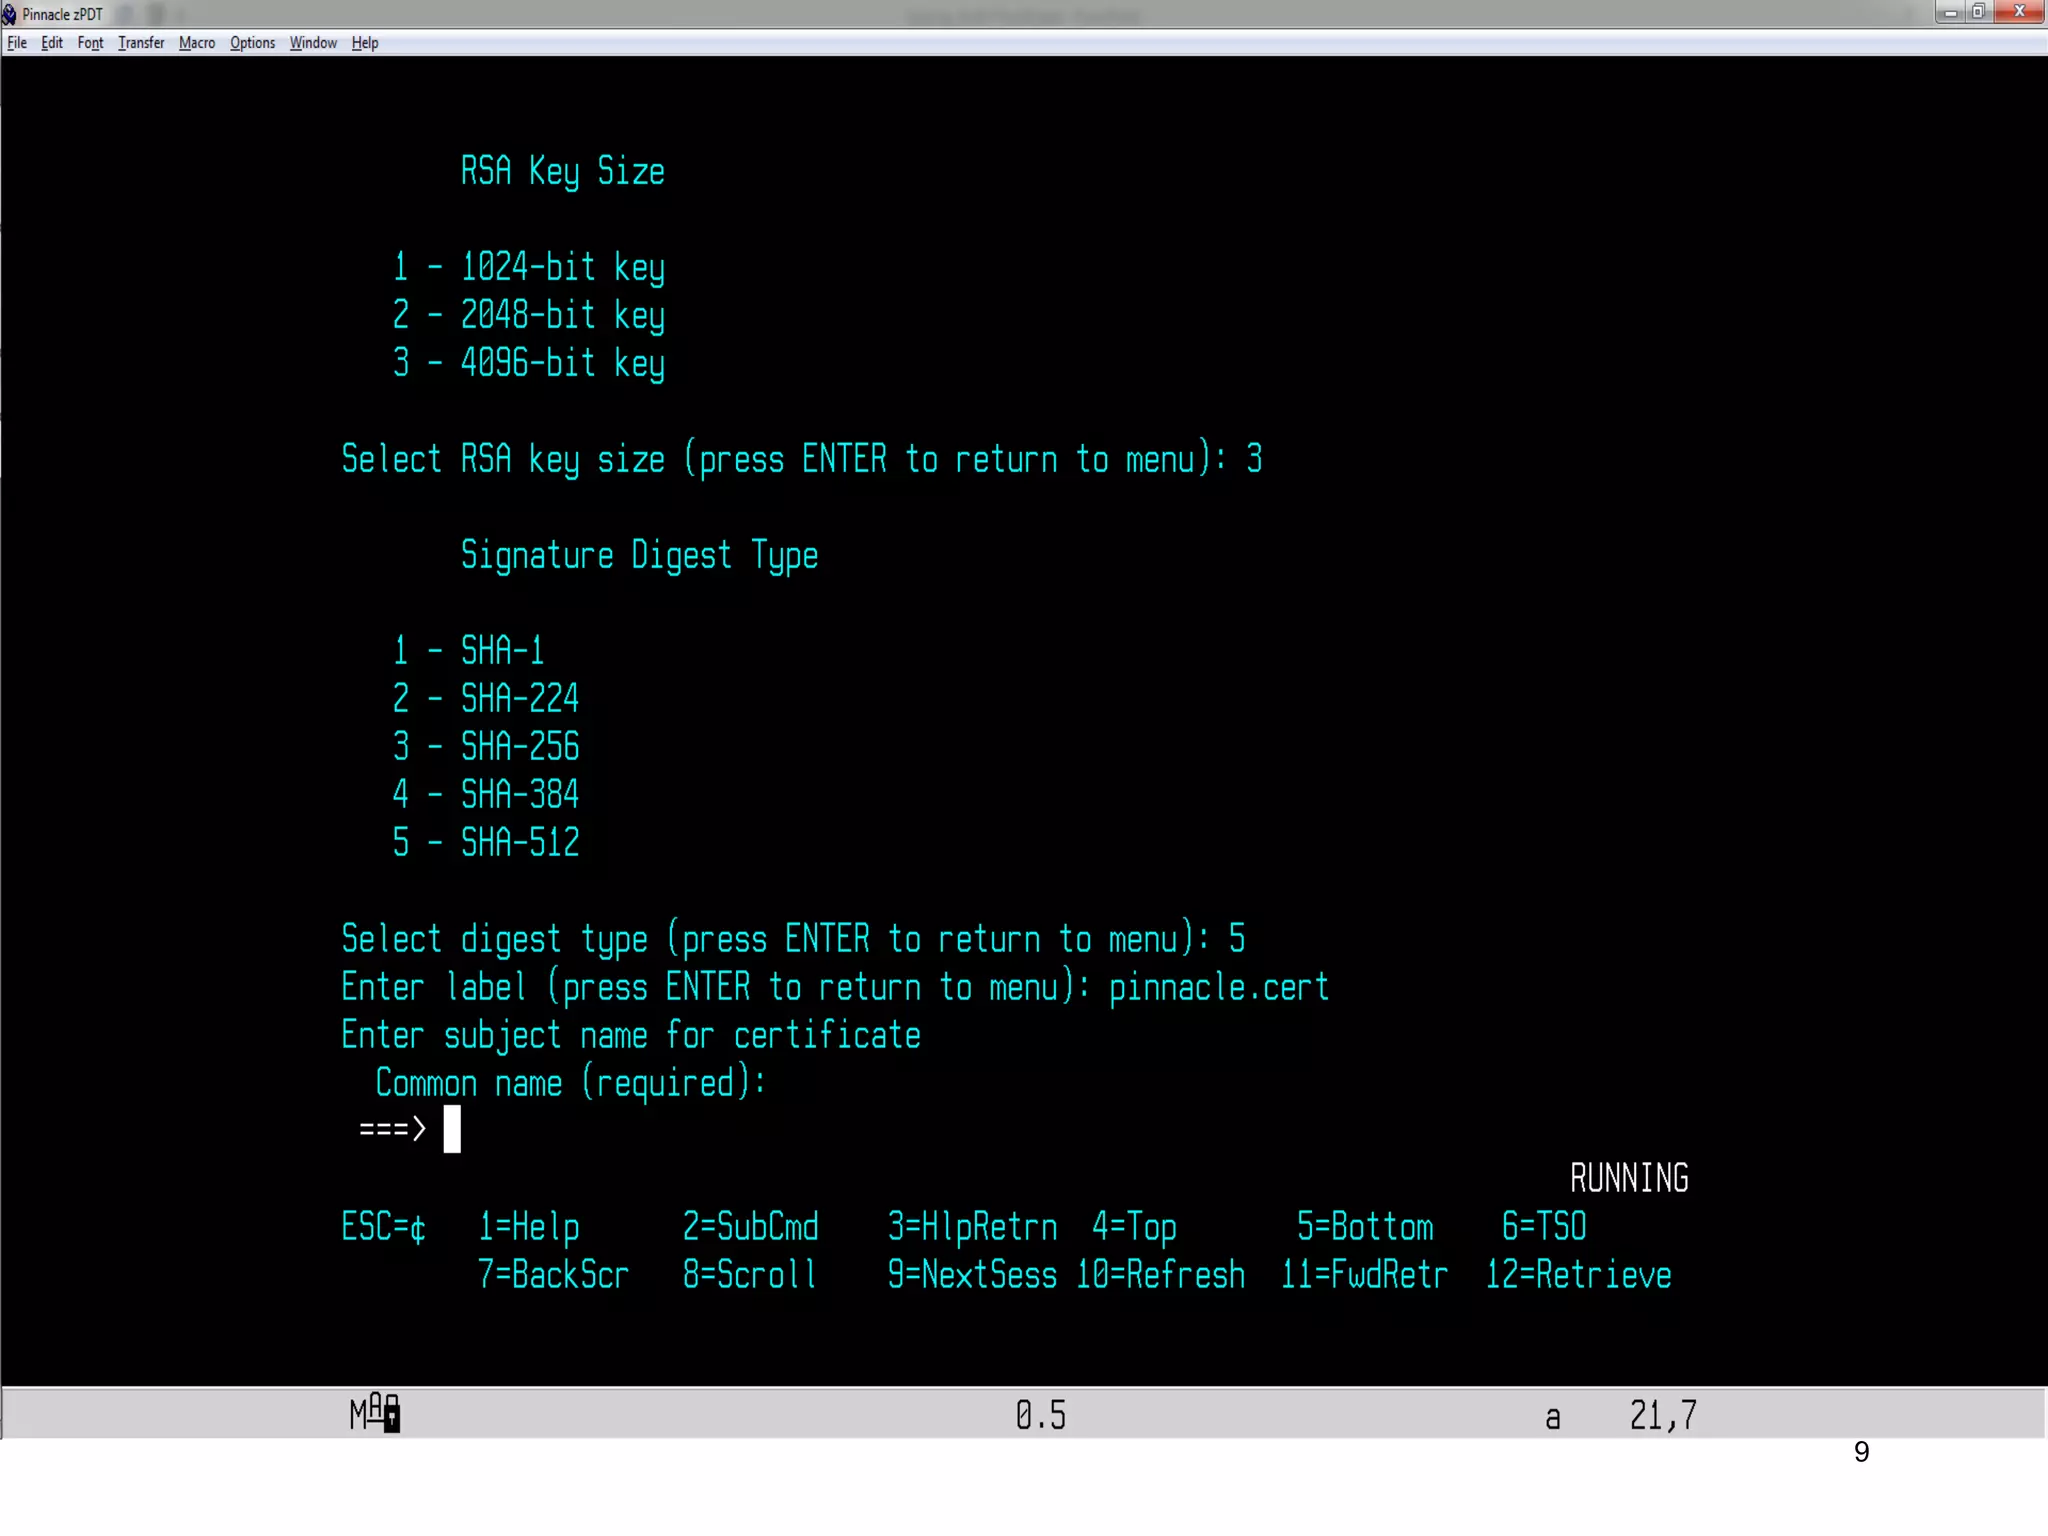The width and height of the screenshot is (2048, 1536).
Task: Click the '1 - SHA-1' digest line
Action: click(x=468, y=651)
